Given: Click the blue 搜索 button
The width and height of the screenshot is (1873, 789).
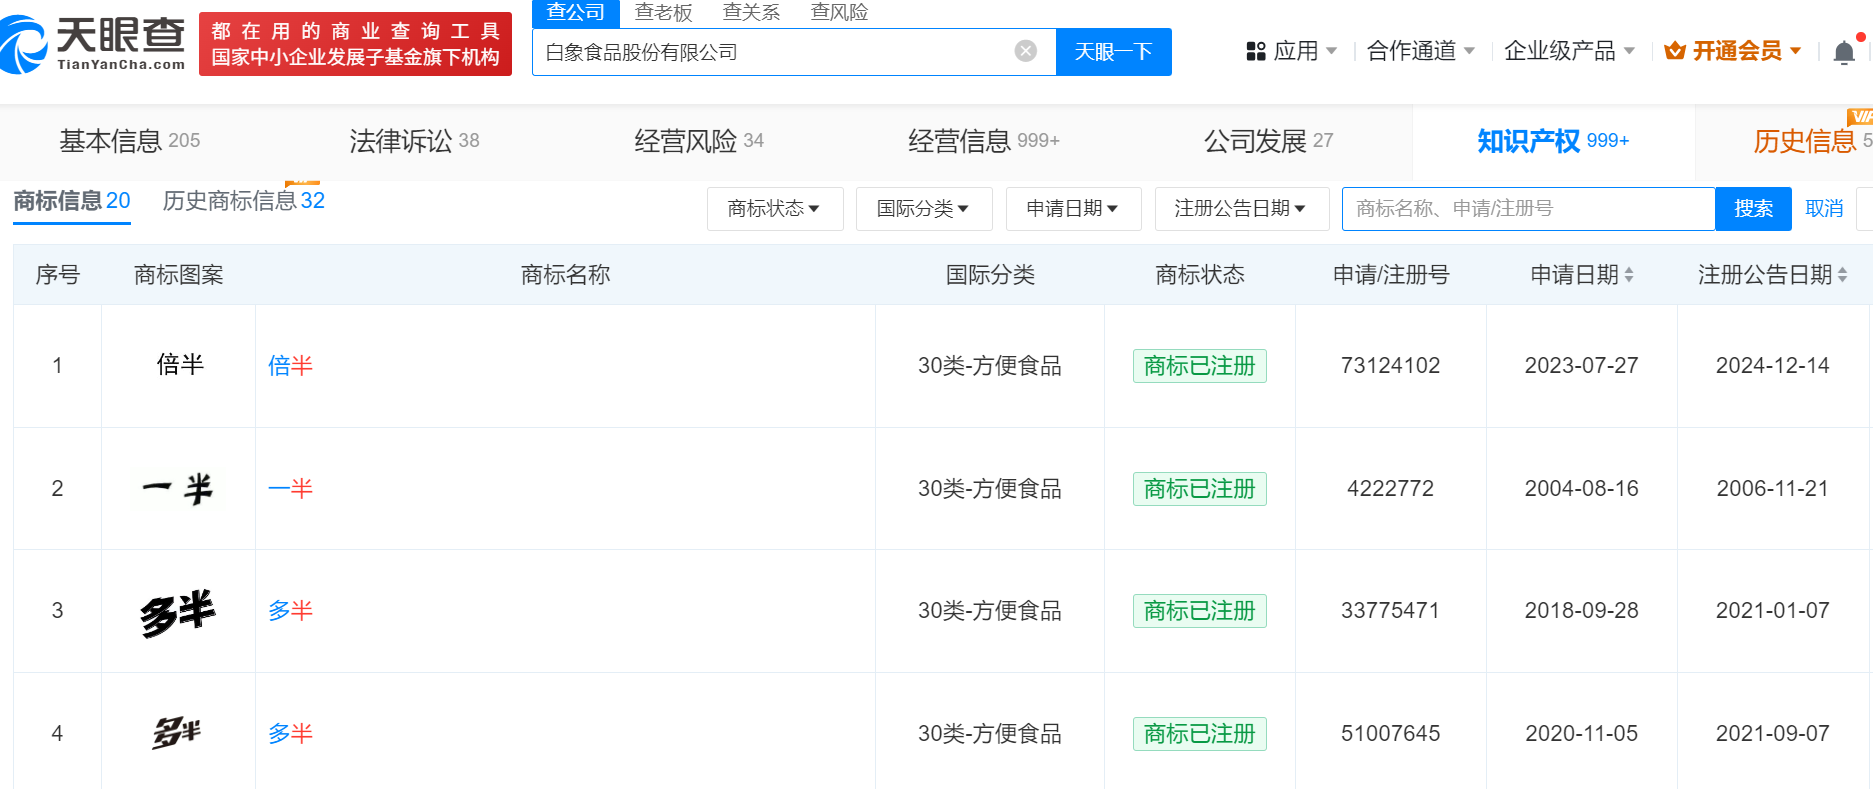Looking at the screenshot, I should click(x=1754, y=209).
